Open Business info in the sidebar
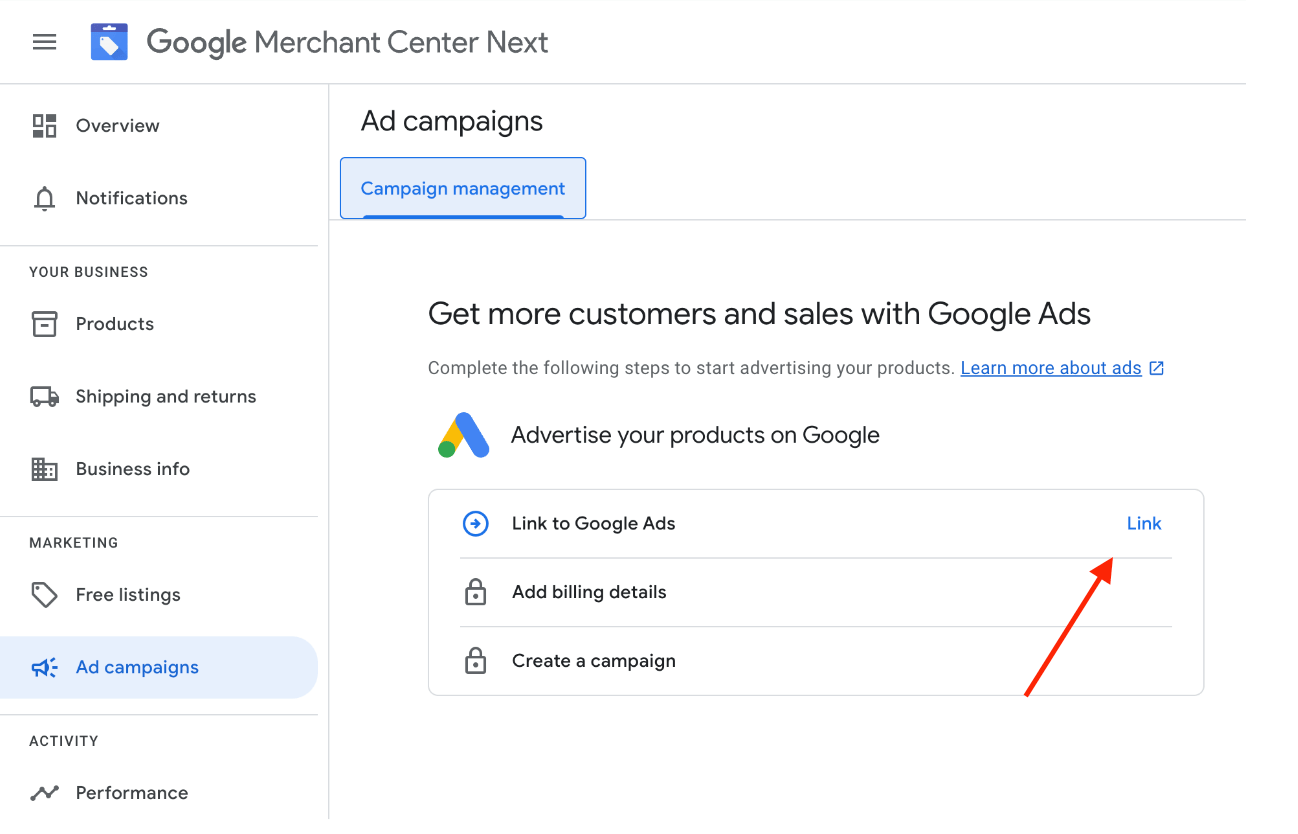This screenshot has height=834, width=1298. pos(133,469)
